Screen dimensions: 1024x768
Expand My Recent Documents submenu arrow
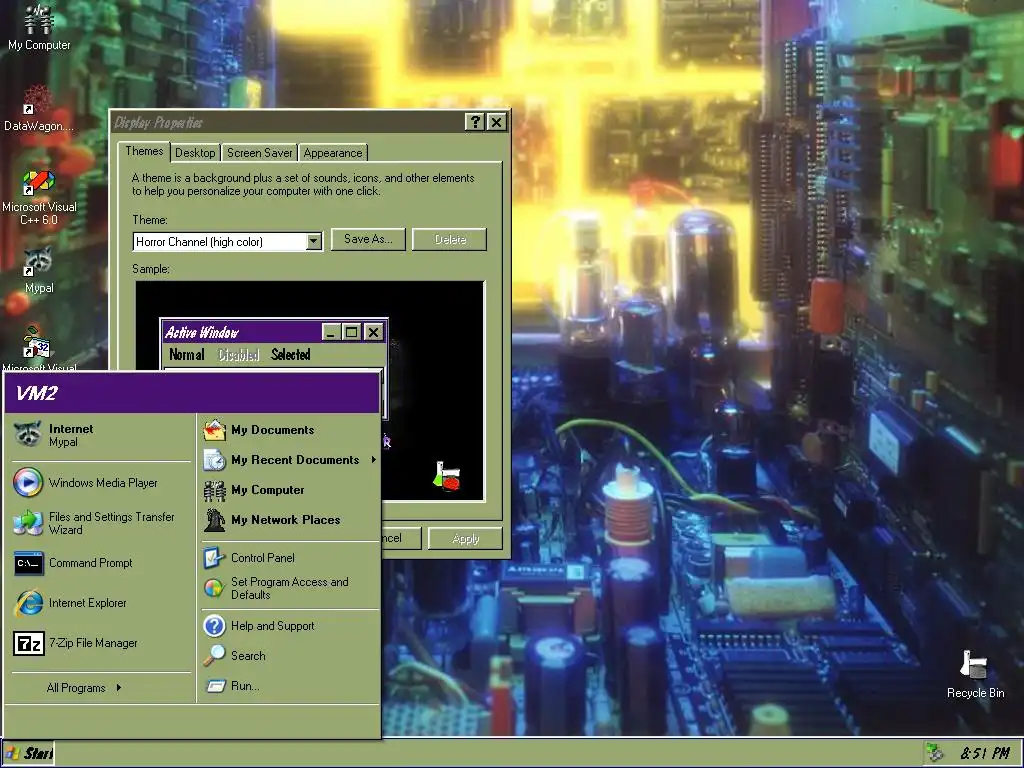point(374,460)
